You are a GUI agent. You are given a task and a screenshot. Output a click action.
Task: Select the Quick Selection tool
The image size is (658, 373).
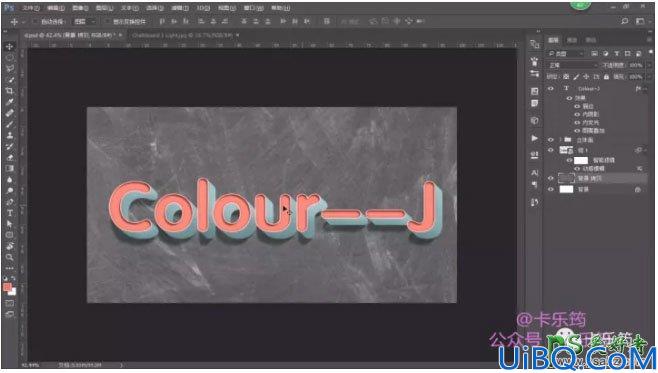[x=9, y=80]
